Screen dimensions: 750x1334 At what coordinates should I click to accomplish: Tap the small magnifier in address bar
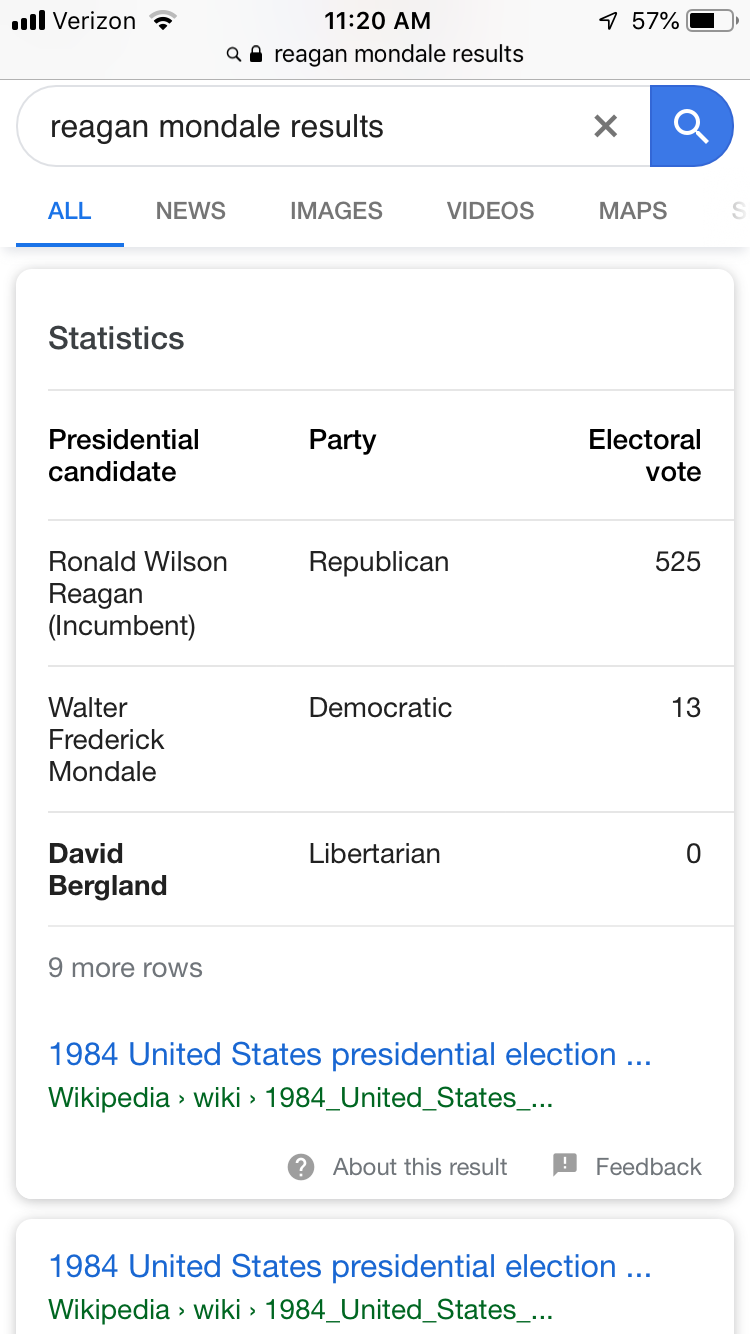[x=234, y=54]
